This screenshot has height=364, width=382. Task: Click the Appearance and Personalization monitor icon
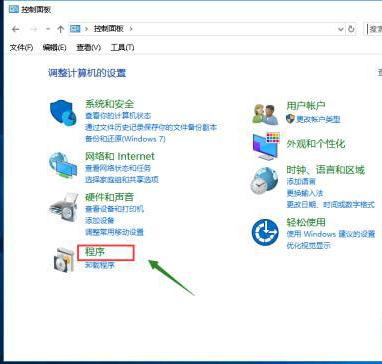[266, 146]
